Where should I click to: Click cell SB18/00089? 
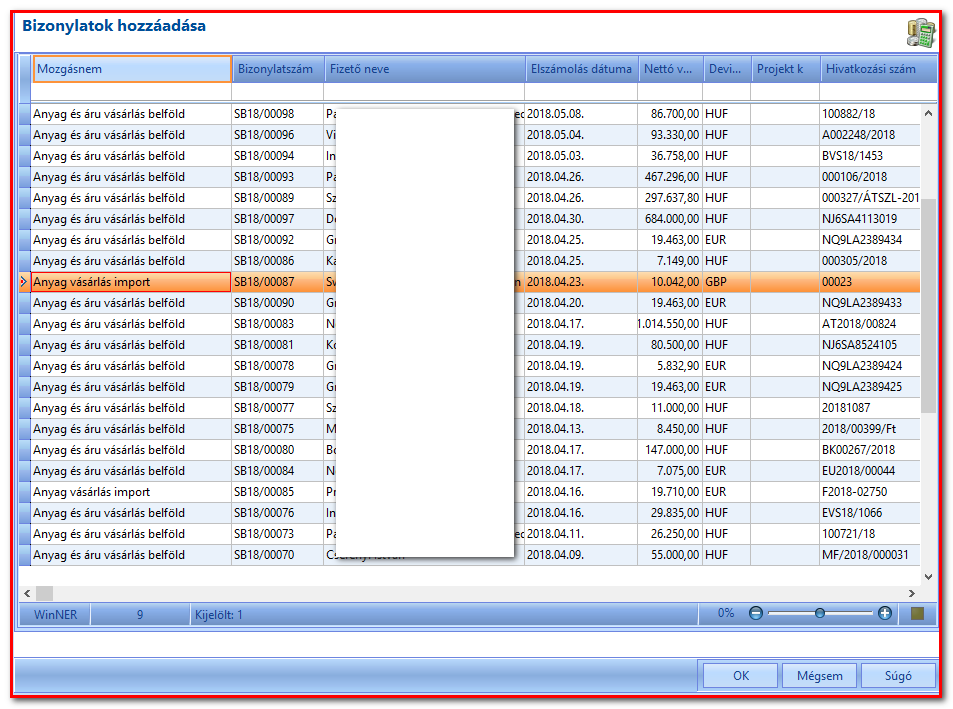click(x=277, y=198)
